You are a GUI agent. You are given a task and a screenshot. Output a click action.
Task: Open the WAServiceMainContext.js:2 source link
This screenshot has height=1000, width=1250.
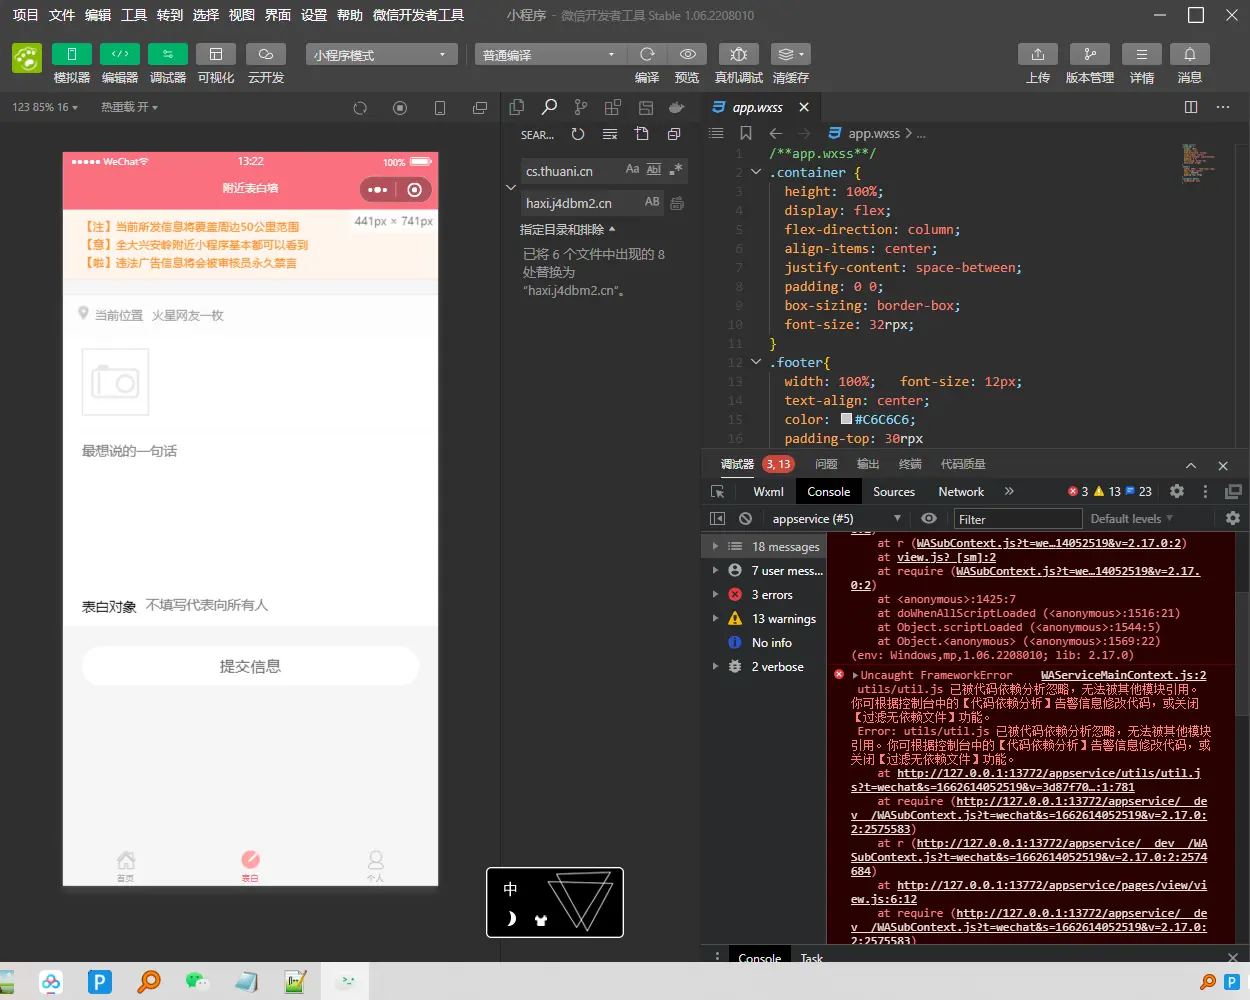click(x=1123, y=675)
